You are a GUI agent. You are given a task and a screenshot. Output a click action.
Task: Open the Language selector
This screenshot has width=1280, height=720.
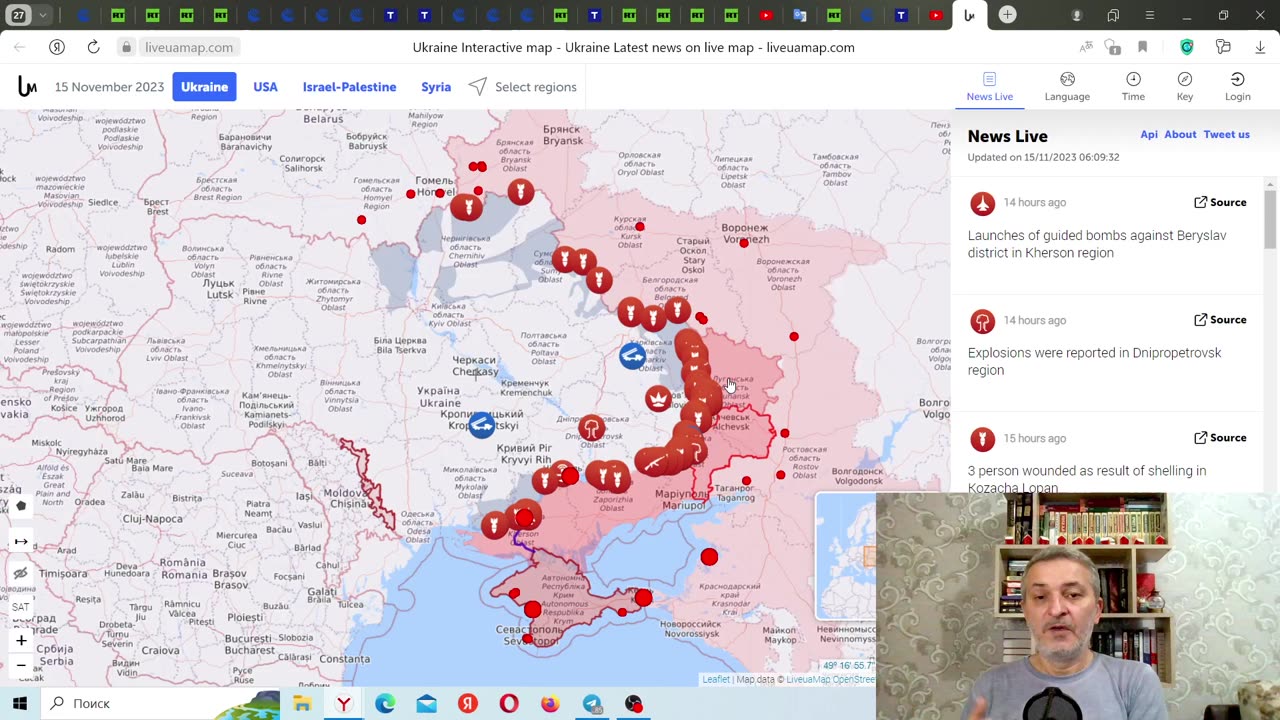pyautogui.click(x=1067, y=87)
